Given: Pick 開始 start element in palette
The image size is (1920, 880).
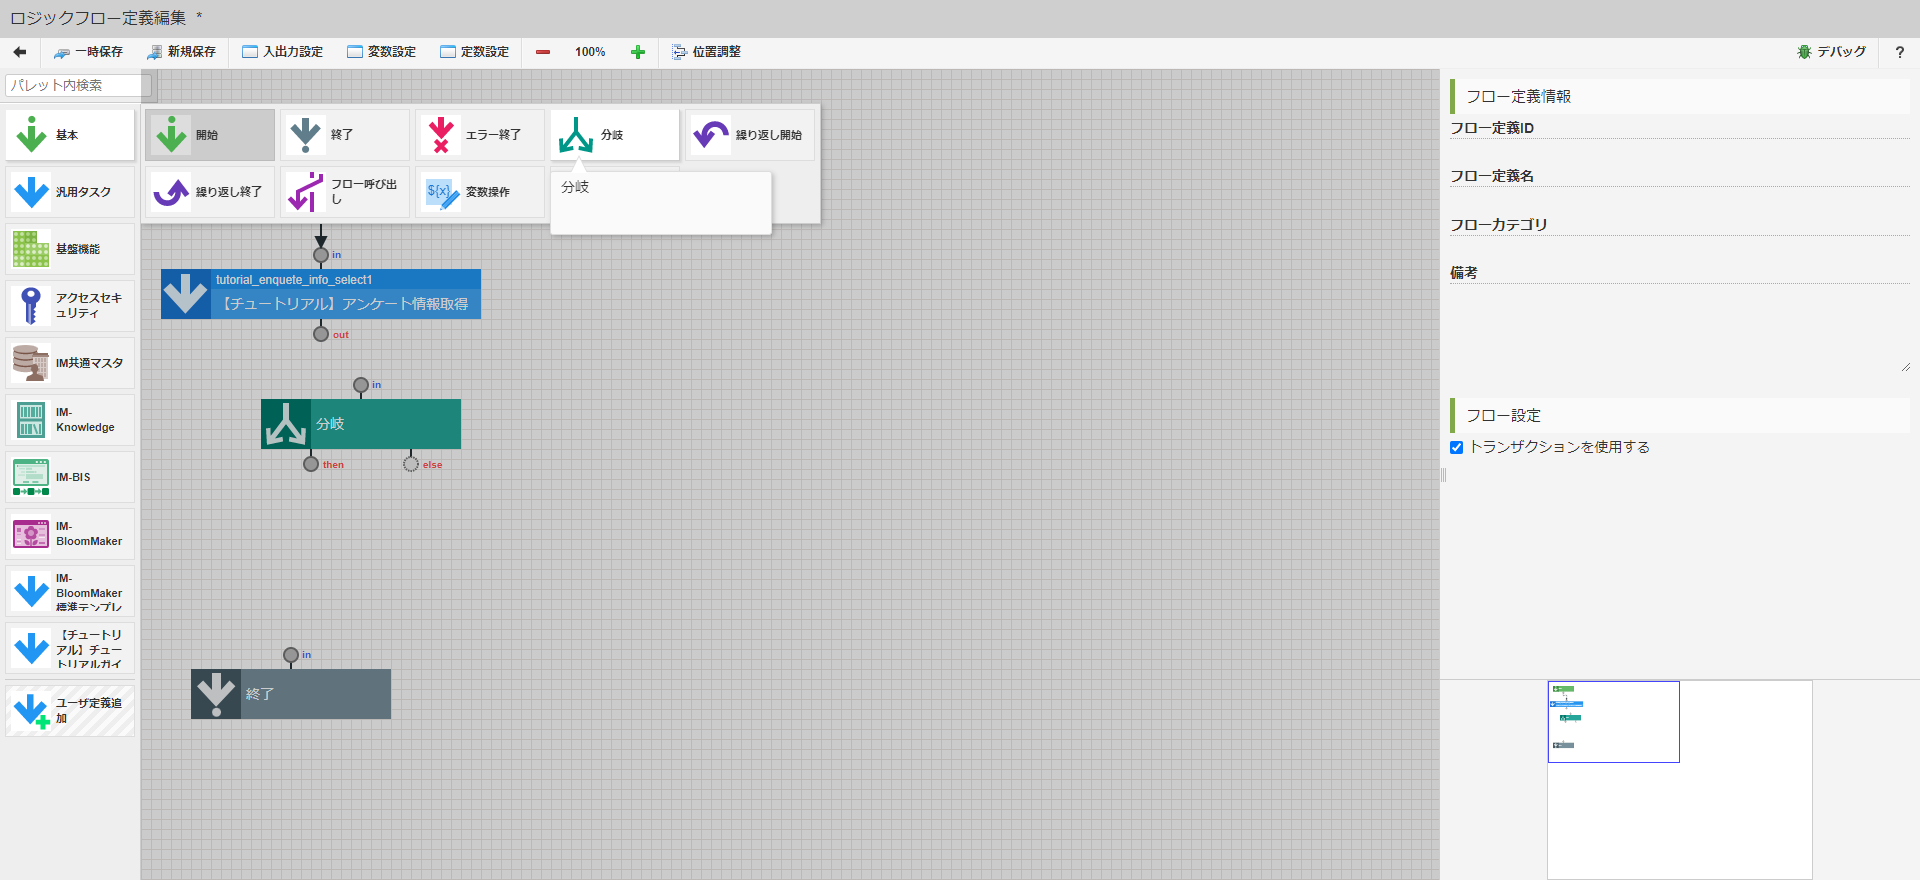Looking at the screenshot, I should 210,135.
